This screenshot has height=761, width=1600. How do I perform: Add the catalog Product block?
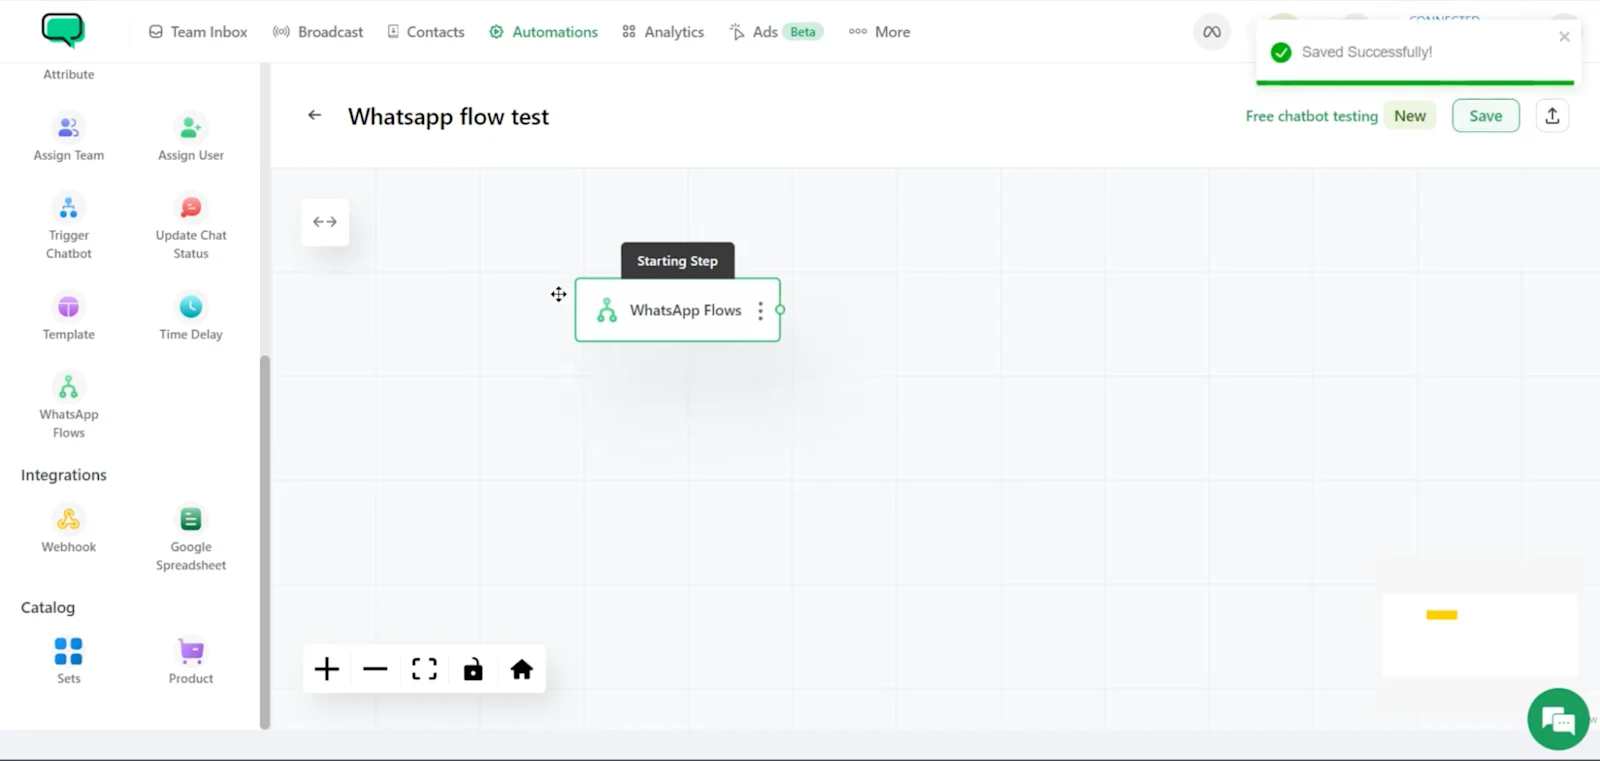(191, 660)
